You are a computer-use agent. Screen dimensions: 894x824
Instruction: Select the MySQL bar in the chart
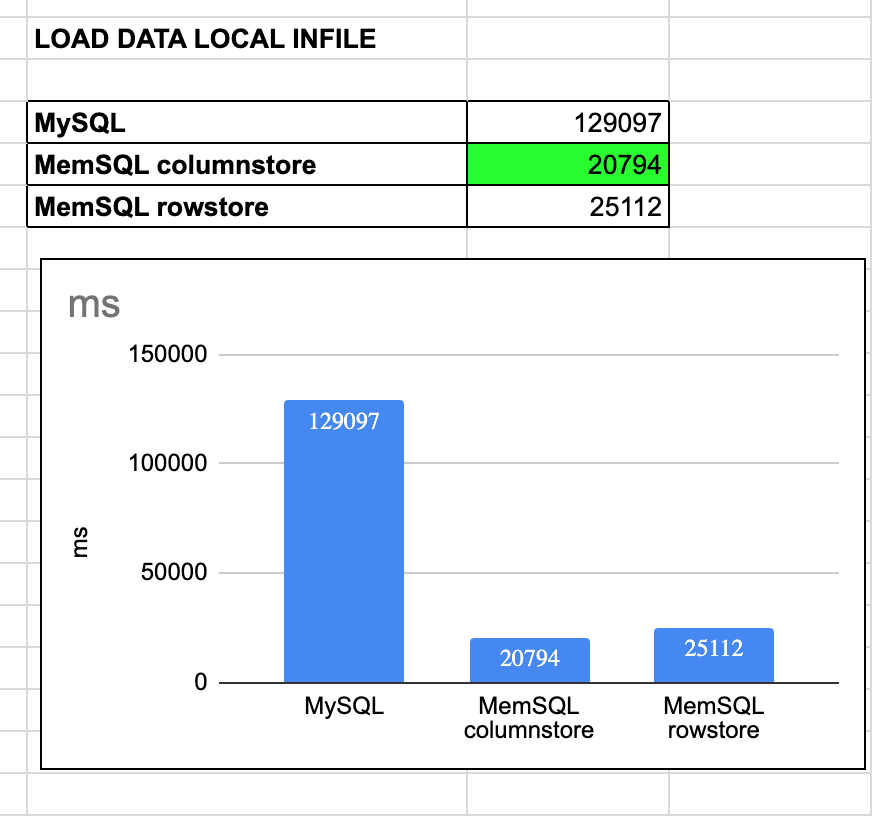pyautogui.click(x=344, y=541)
